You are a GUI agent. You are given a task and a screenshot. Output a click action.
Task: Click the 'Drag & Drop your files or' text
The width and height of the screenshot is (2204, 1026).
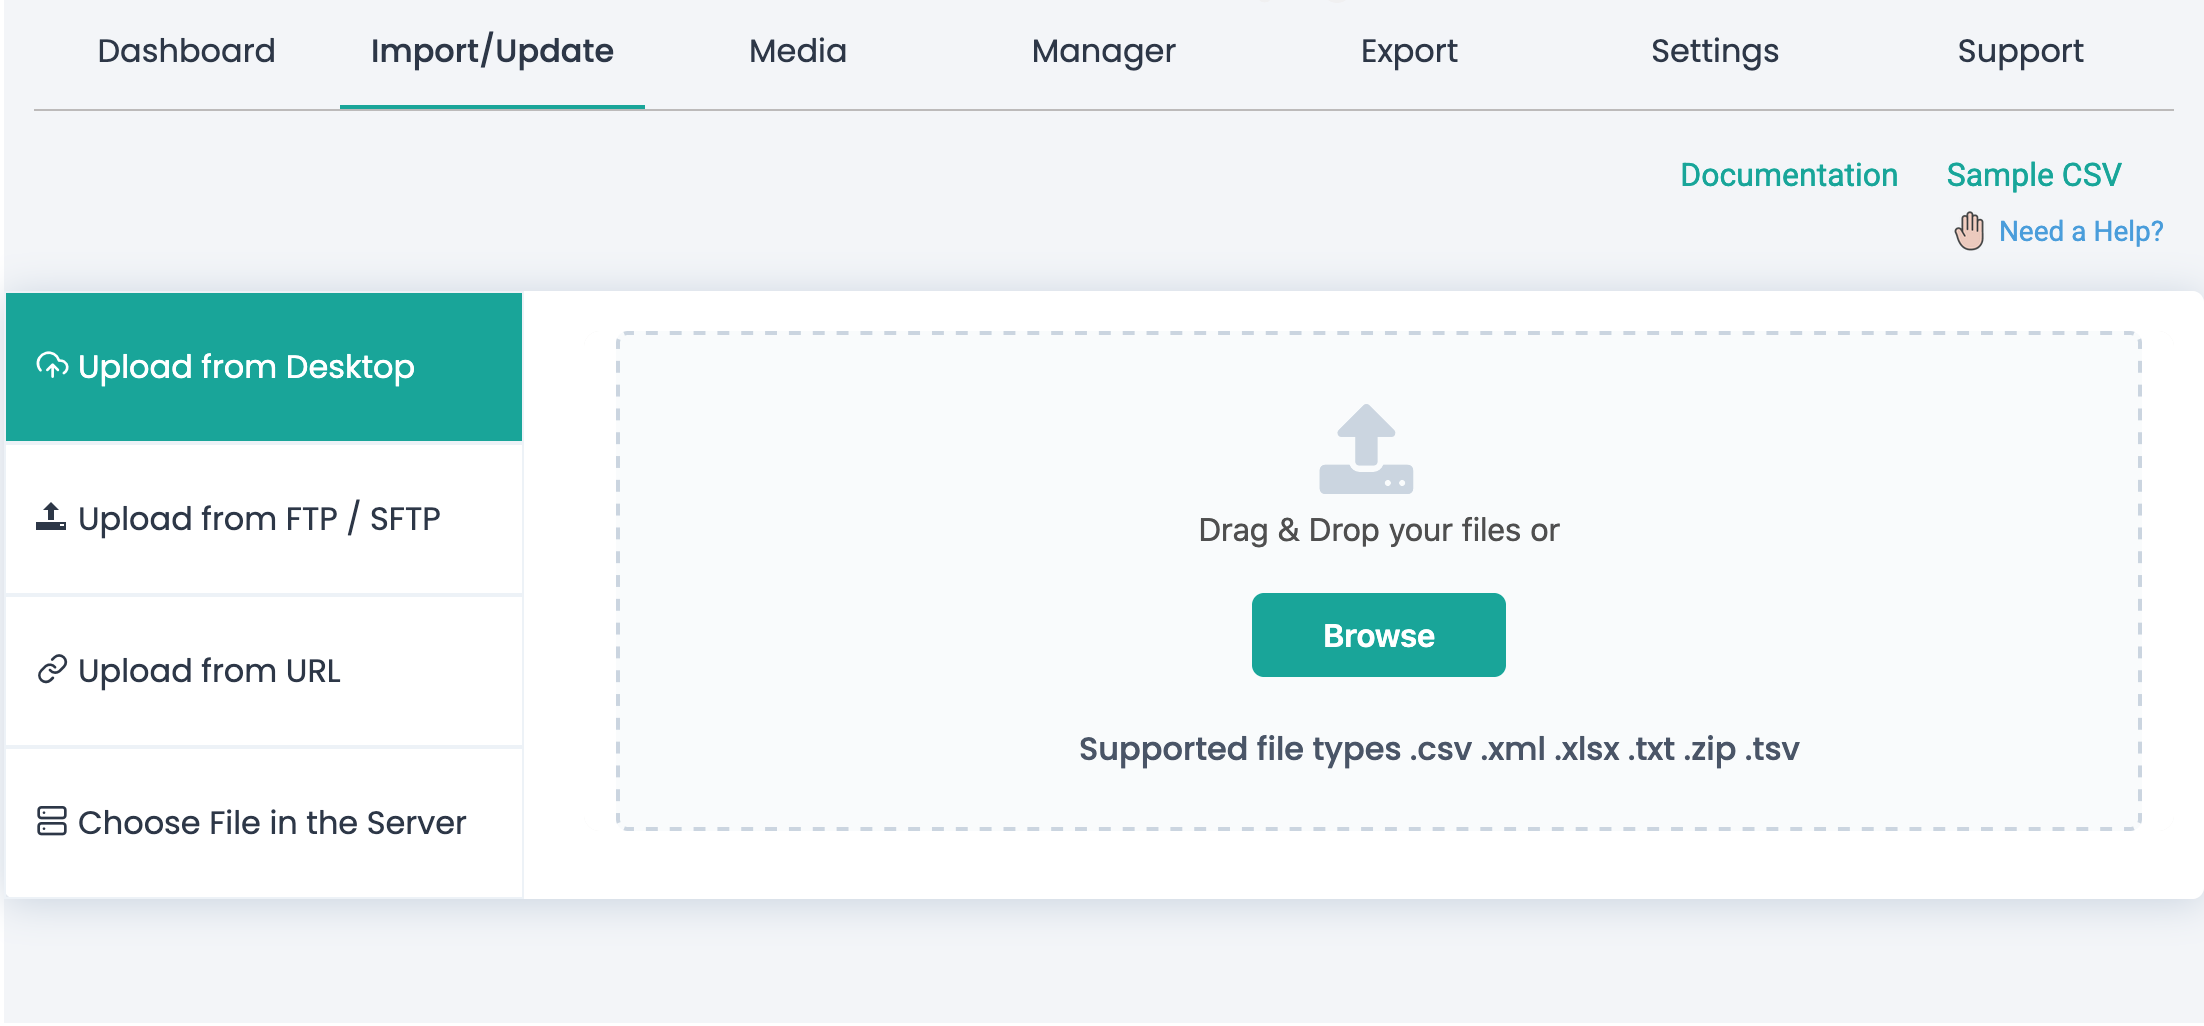[x=1379, y=530]
